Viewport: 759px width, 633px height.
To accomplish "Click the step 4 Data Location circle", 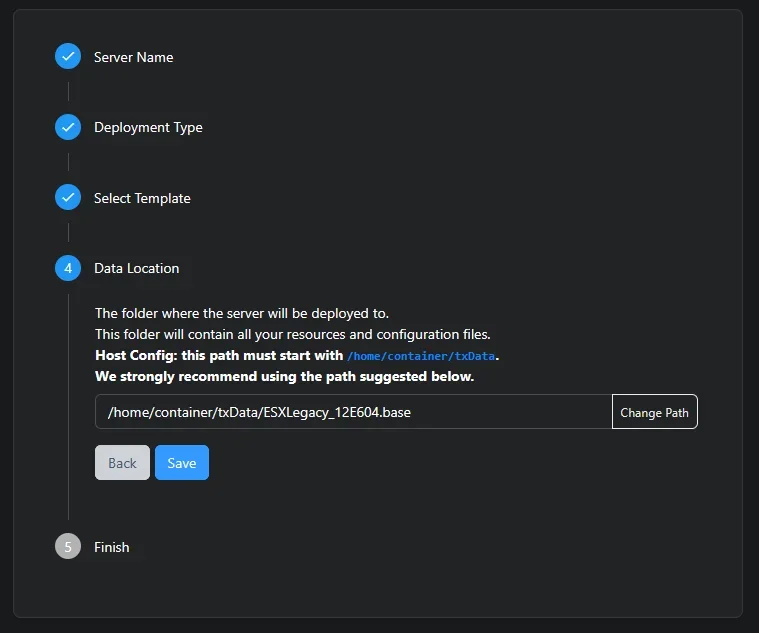I will (x=68, y=268).
